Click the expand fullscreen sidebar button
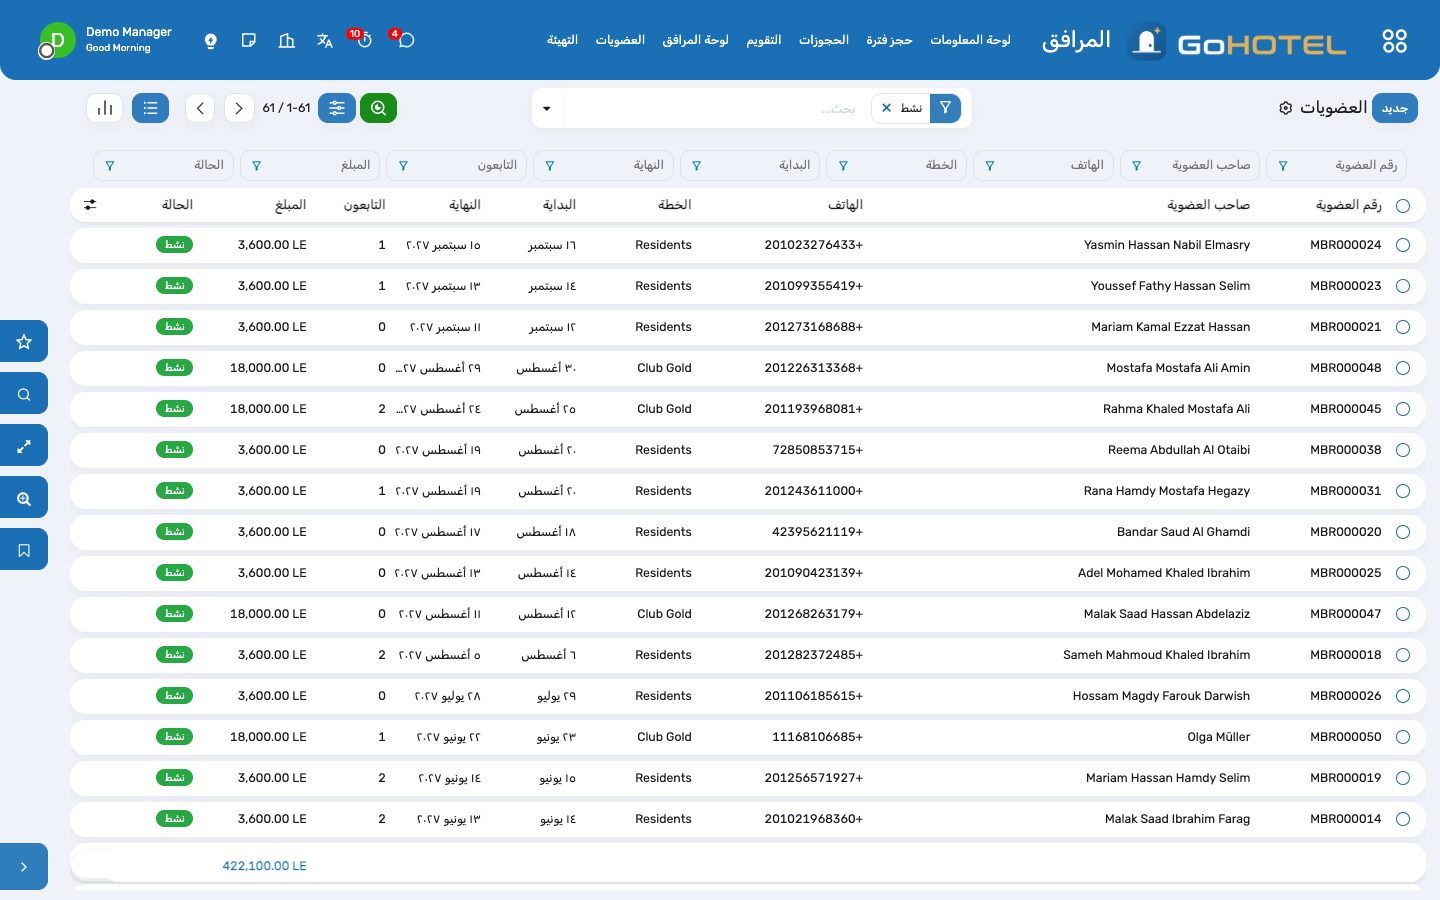Viewport: 1440px width, 900px height. 24,445
